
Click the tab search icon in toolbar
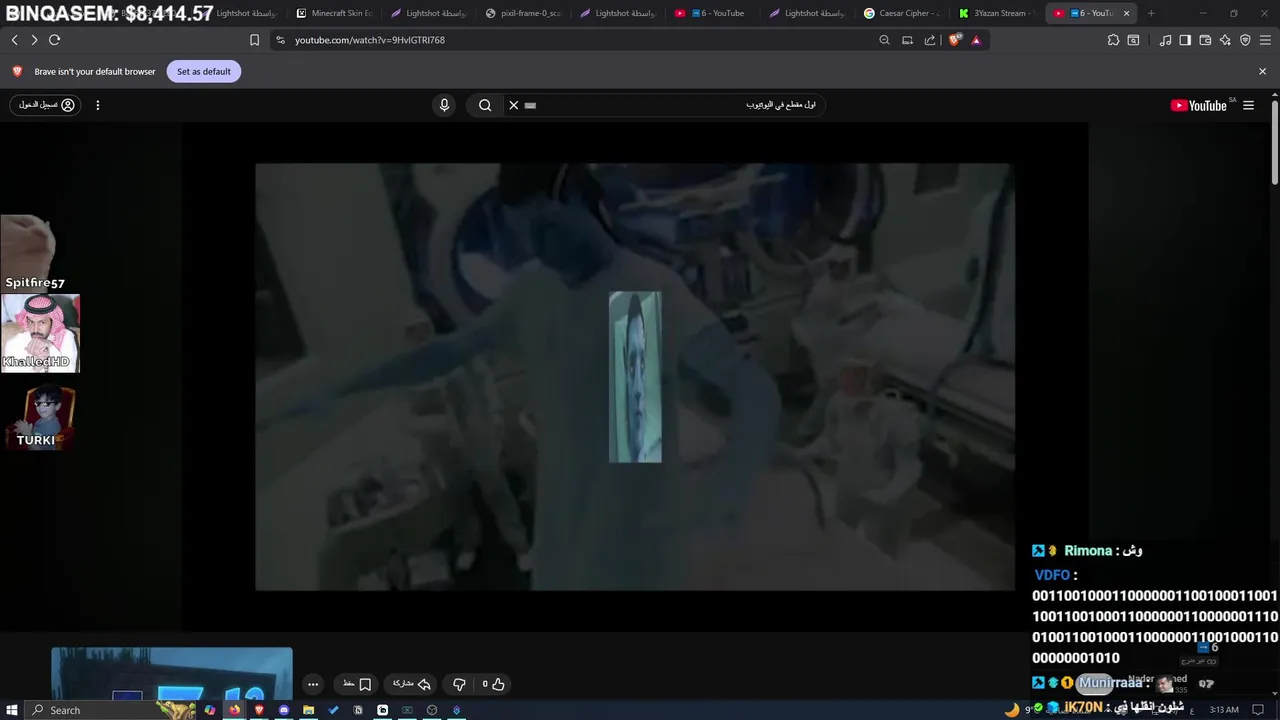(1133, 40)
